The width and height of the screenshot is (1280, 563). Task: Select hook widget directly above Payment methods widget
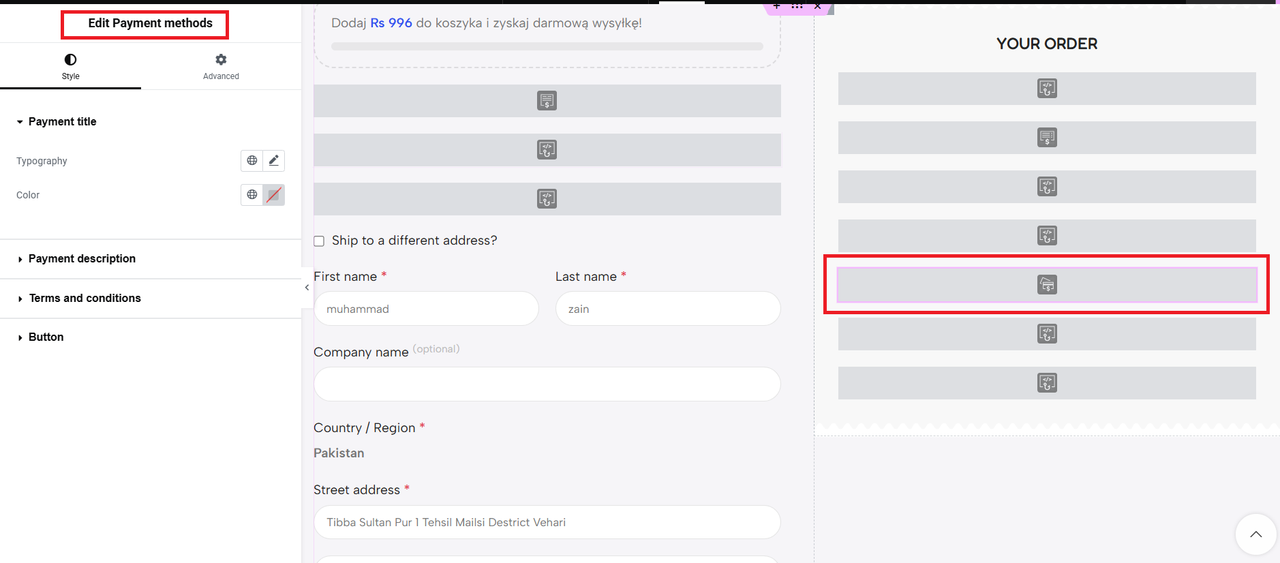1047,236
